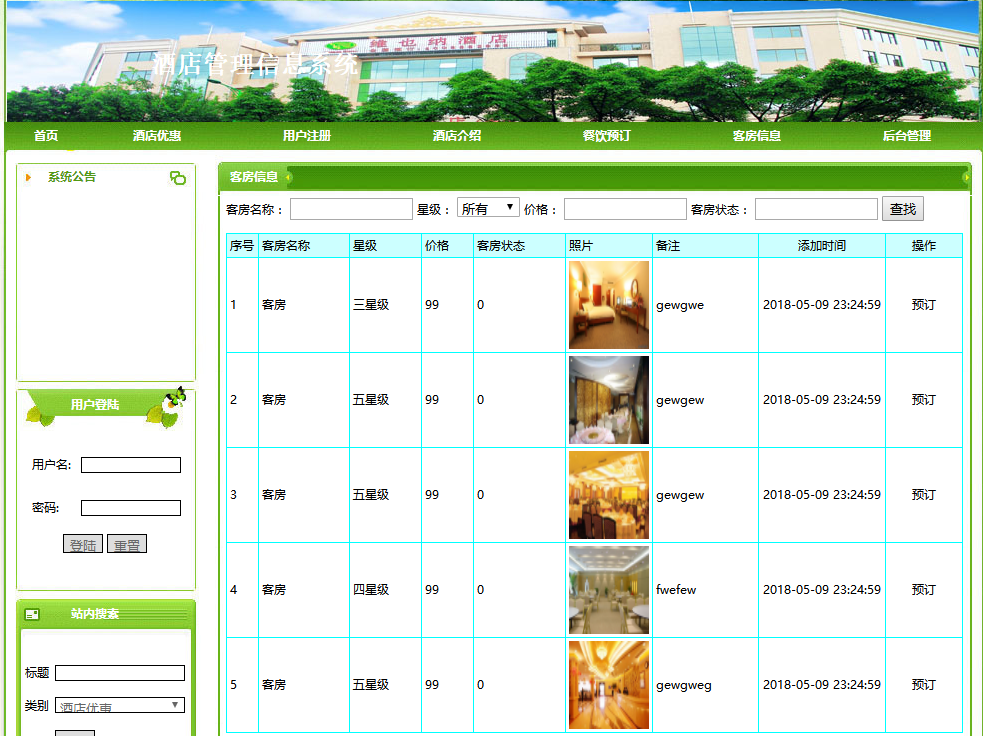This screenshot has height=736, width=983.
Task: Click the 用户名 input box
Action: click(131, 465)
